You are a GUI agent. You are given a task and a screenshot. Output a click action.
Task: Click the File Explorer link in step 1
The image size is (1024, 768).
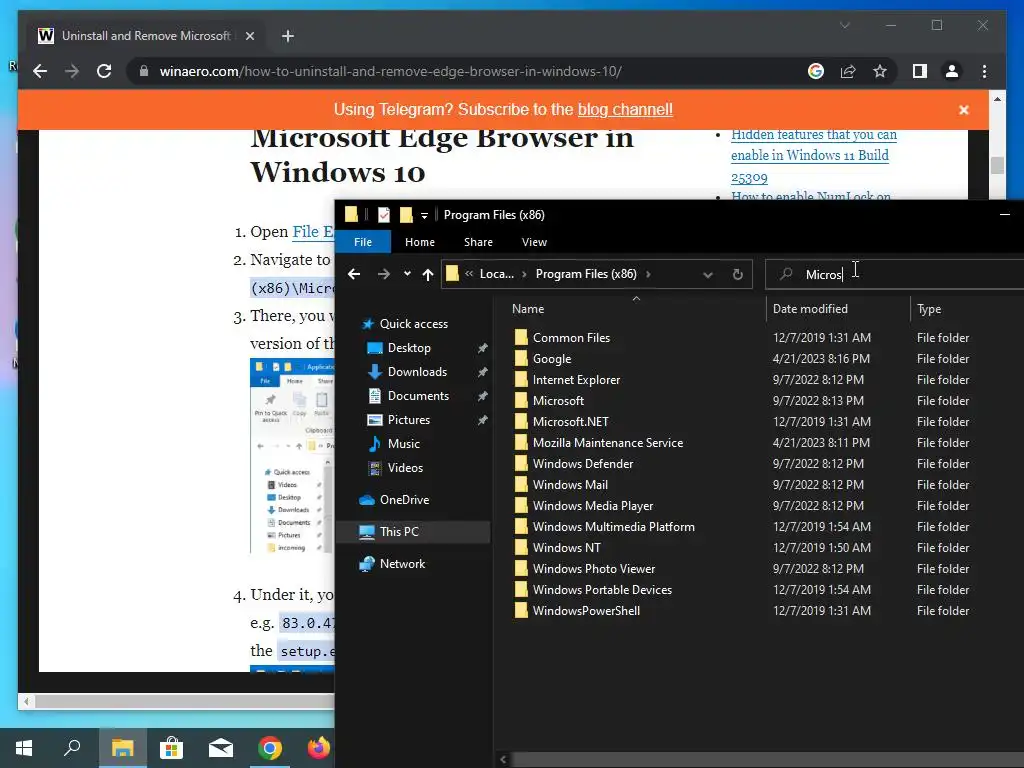point(313,232)
